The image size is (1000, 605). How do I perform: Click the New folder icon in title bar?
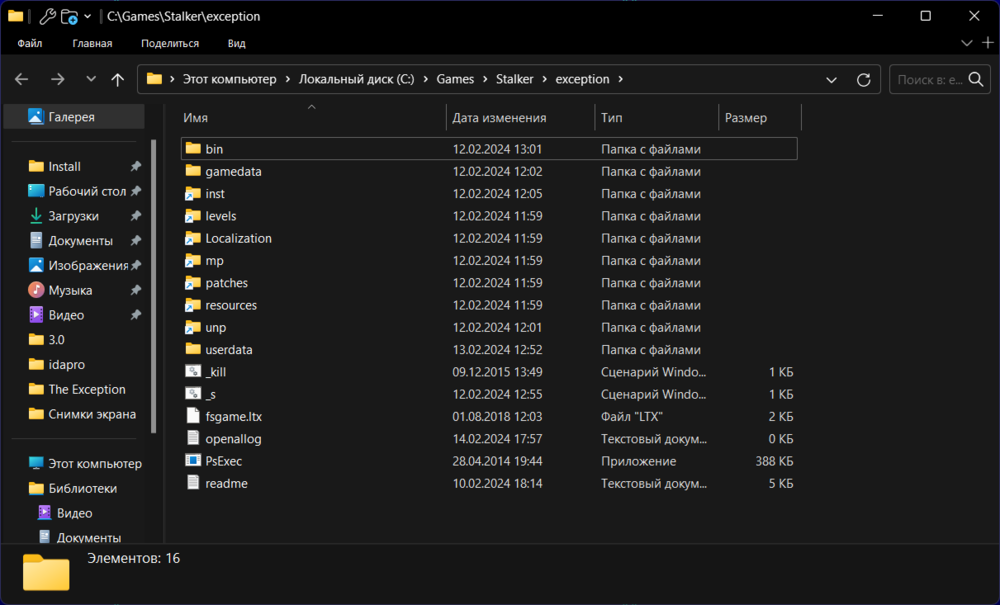point(69,16)
